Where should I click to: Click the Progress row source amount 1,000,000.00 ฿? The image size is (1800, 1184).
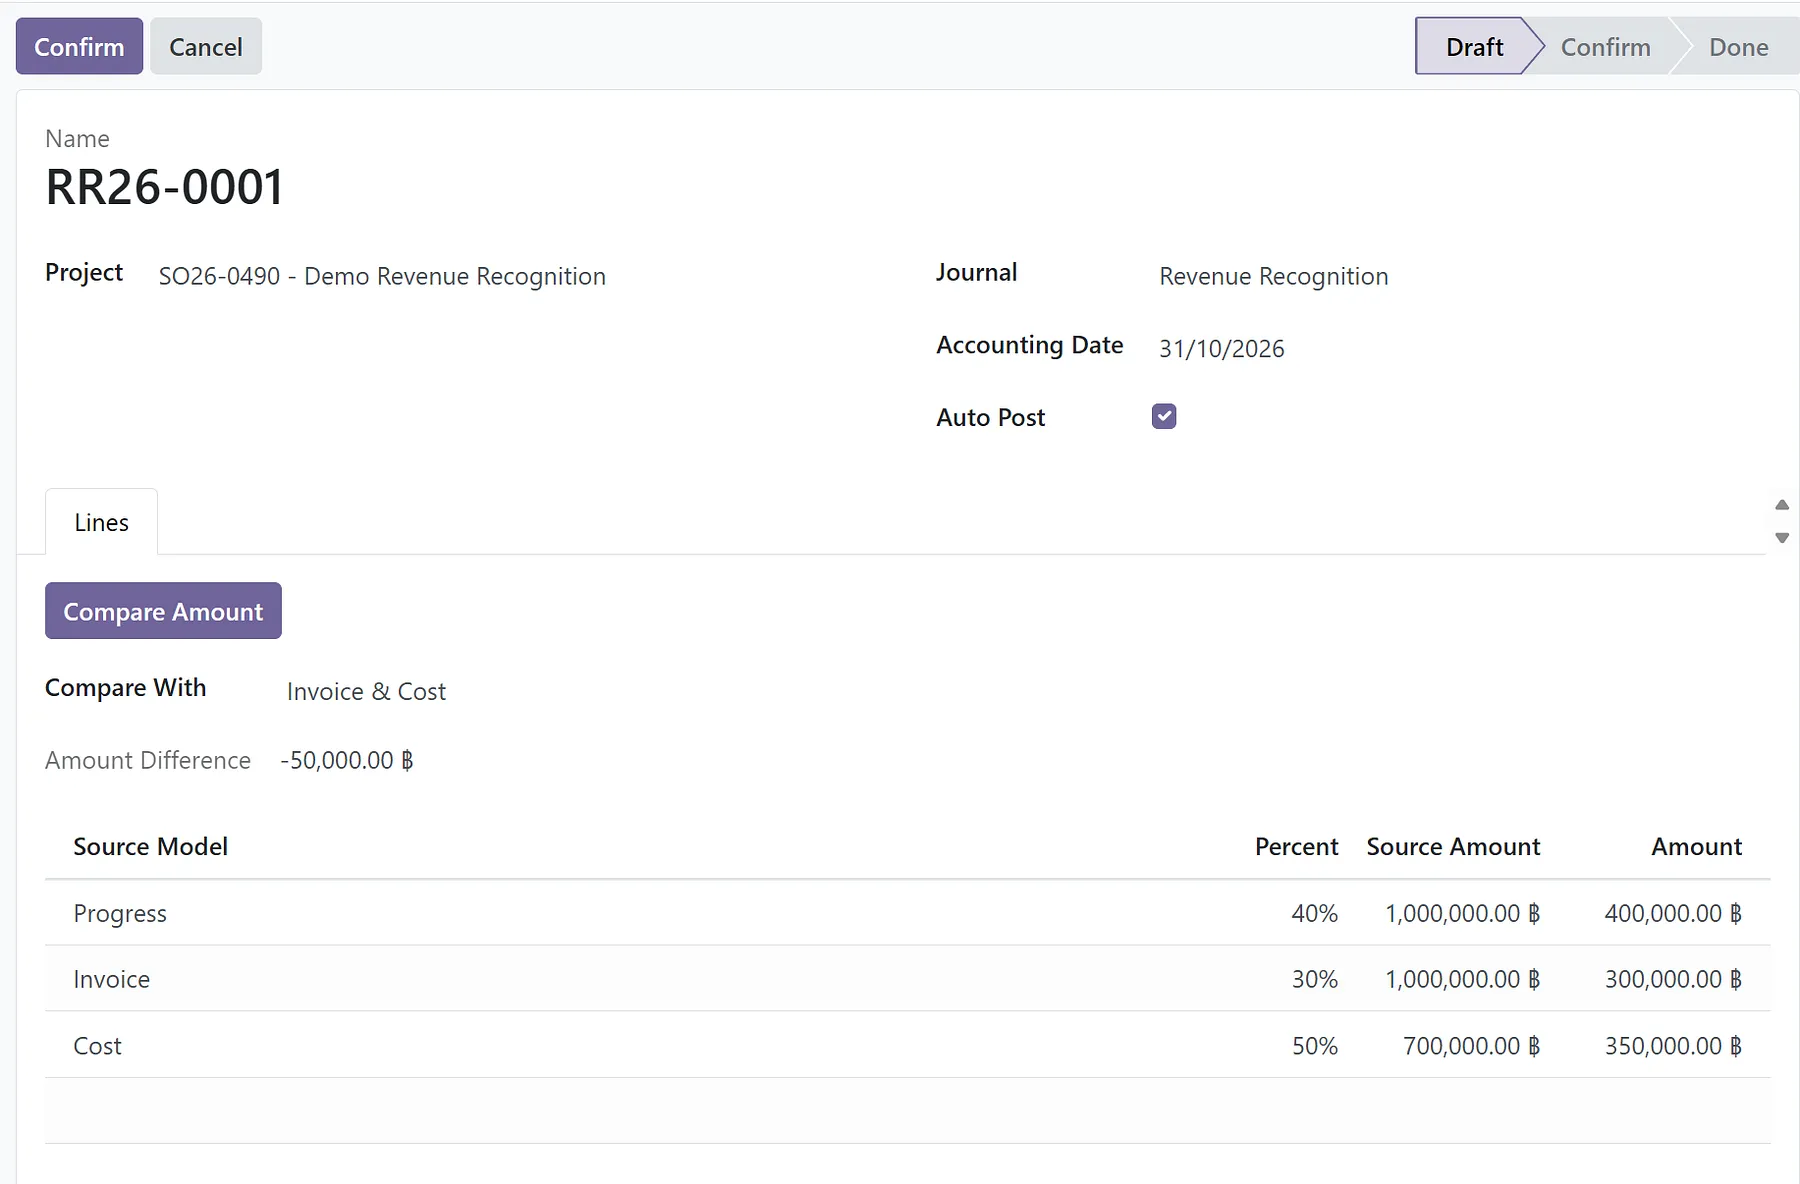[x=1462, y=913]
